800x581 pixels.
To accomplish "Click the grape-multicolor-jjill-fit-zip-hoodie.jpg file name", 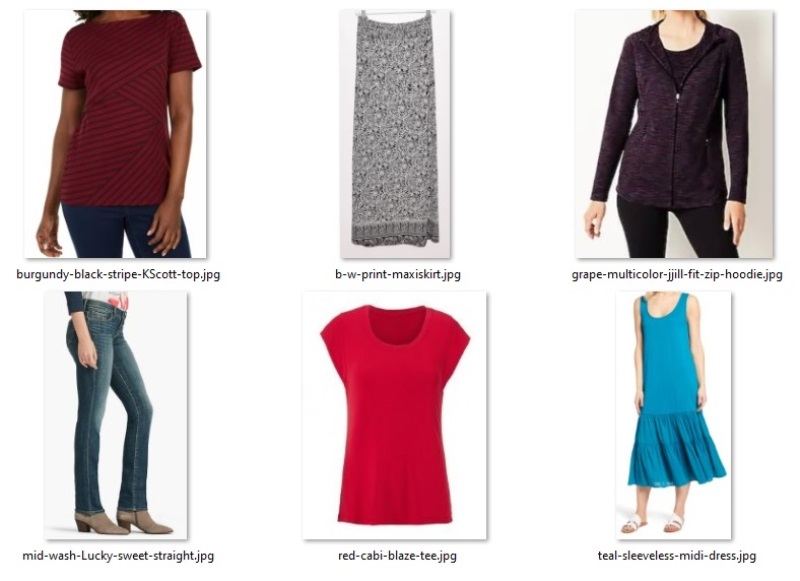I will (677, 274).
